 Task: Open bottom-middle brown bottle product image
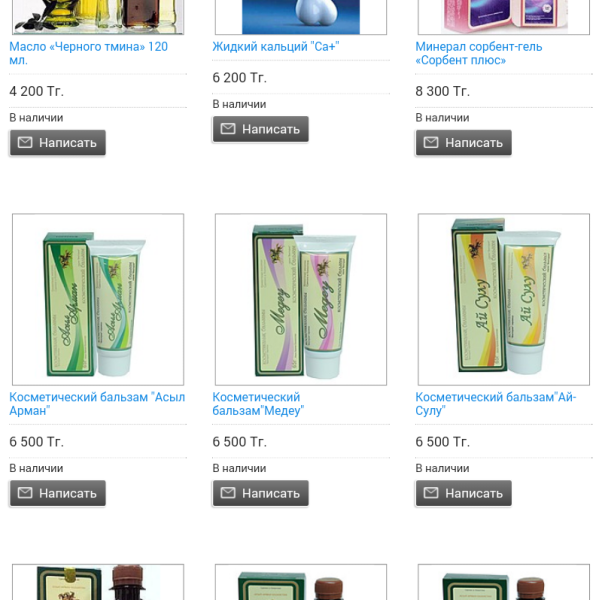pos(301,582)
